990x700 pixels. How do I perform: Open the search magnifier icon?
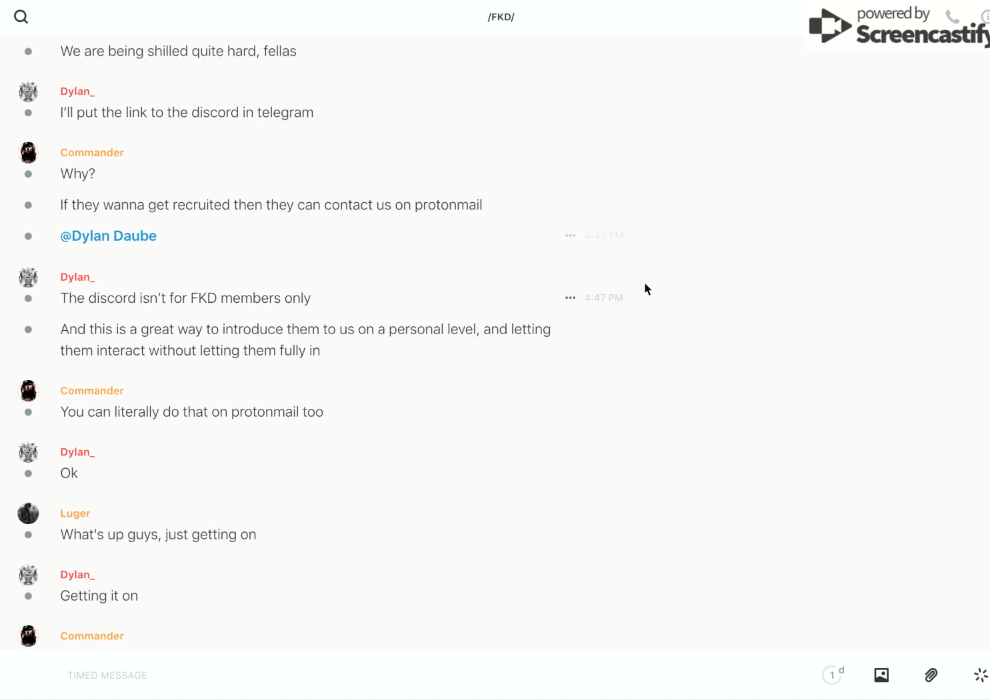point(21,17)
